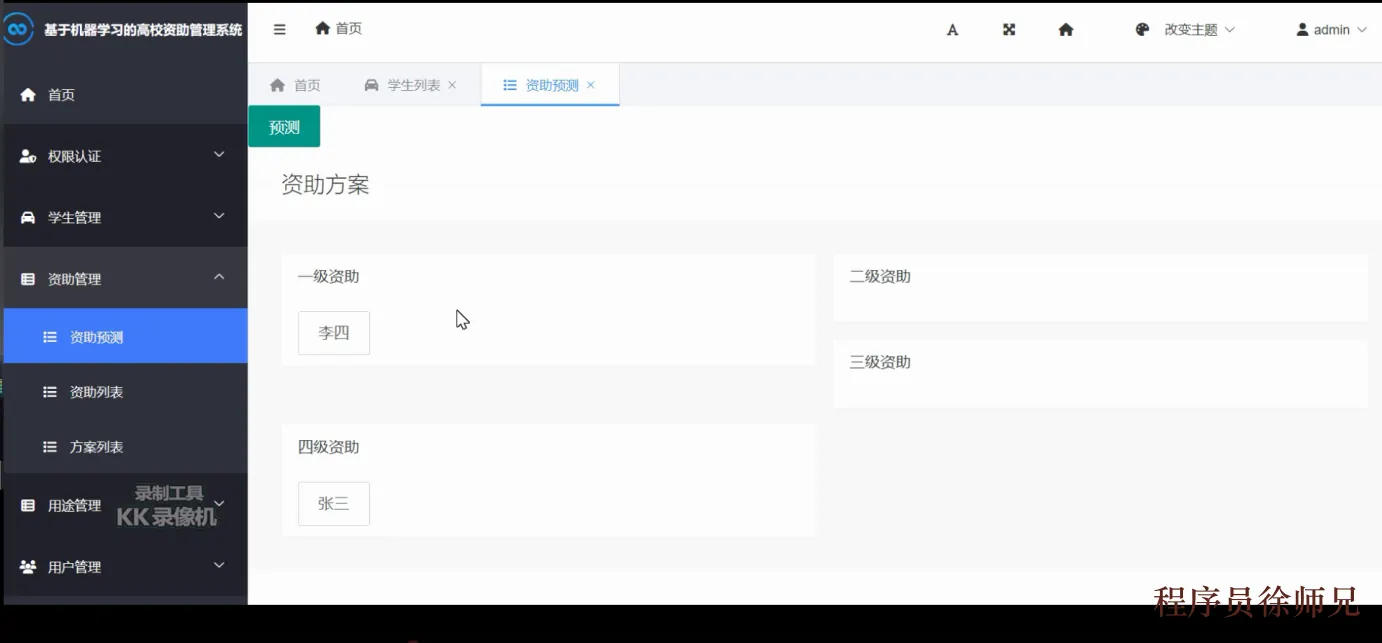Click the list icon next to 资助列表
Image resolution: width=1382 pixels, height=643 pixels.
50,392
